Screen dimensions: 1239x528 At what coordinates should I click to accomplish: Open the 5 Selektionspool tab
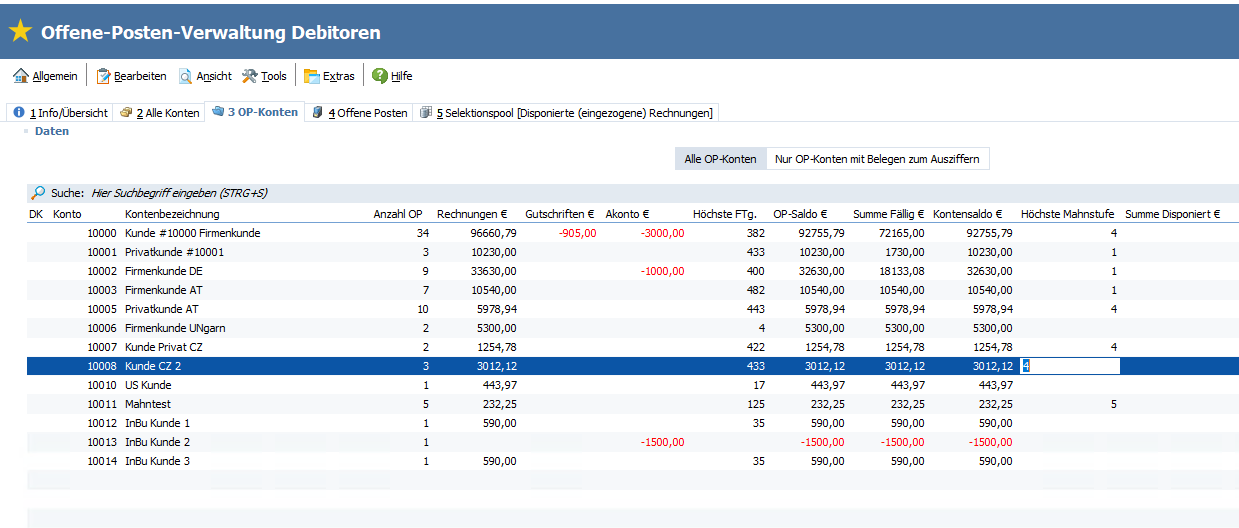(566, 113)
